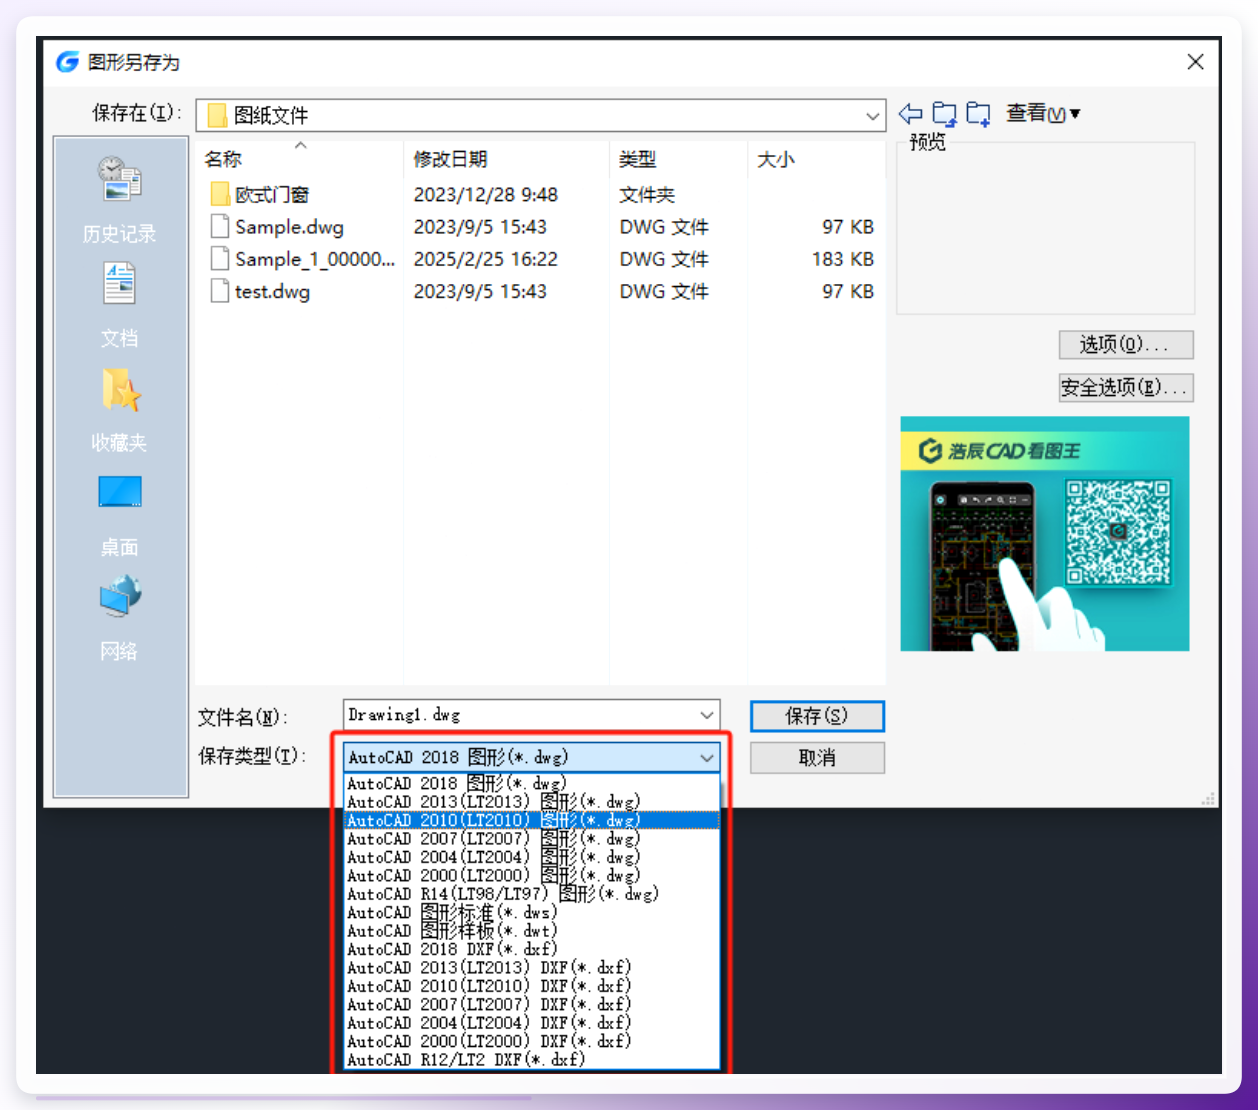Open the 网络 network location
The width and height of the screenshot is (1258, 1110).
tap(119, 619)
